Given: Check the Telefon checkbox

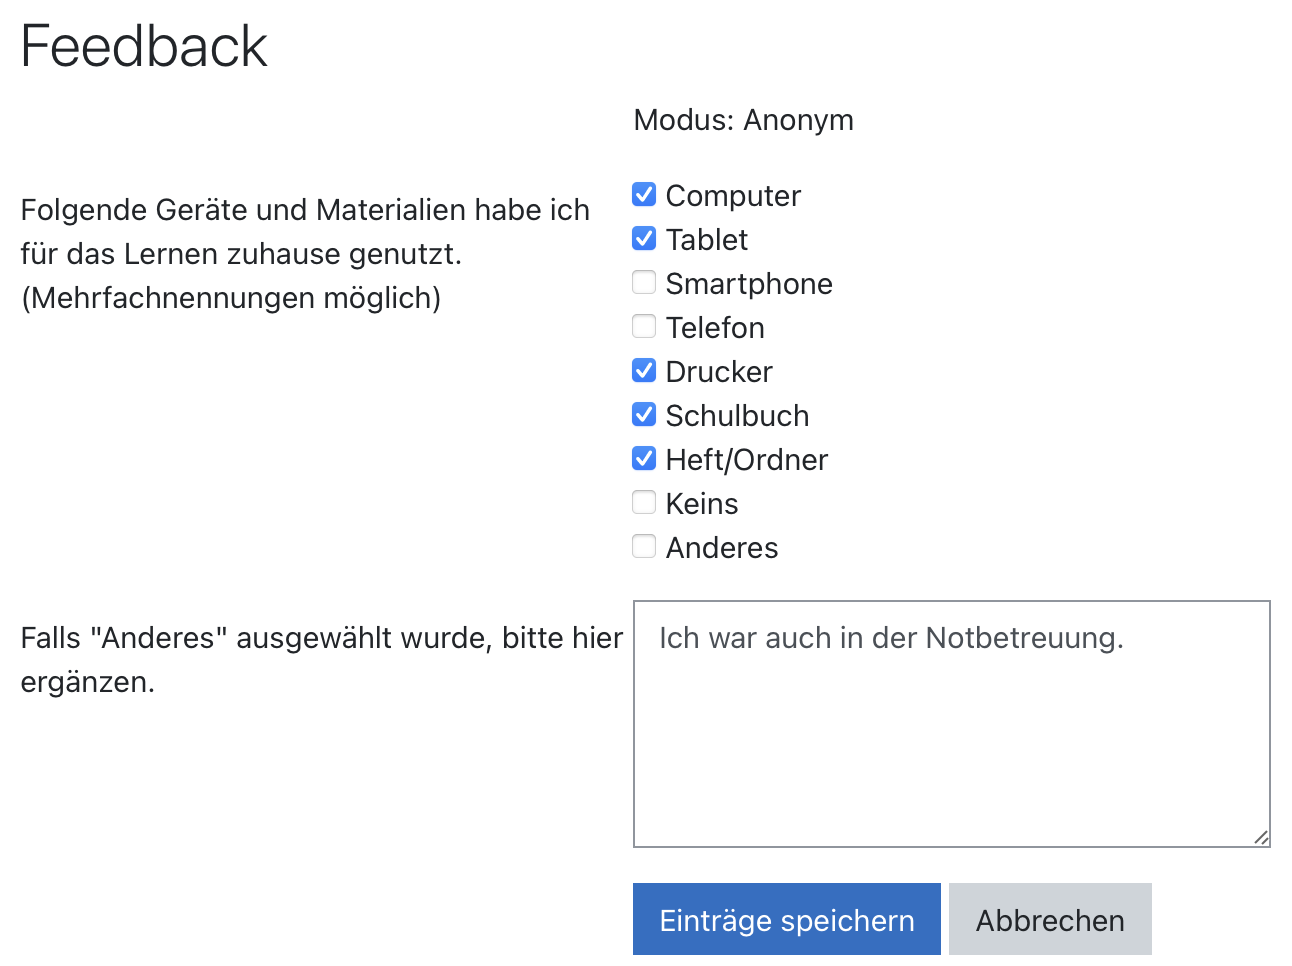Looking at the screenshot, I should [x=644, y=326].
